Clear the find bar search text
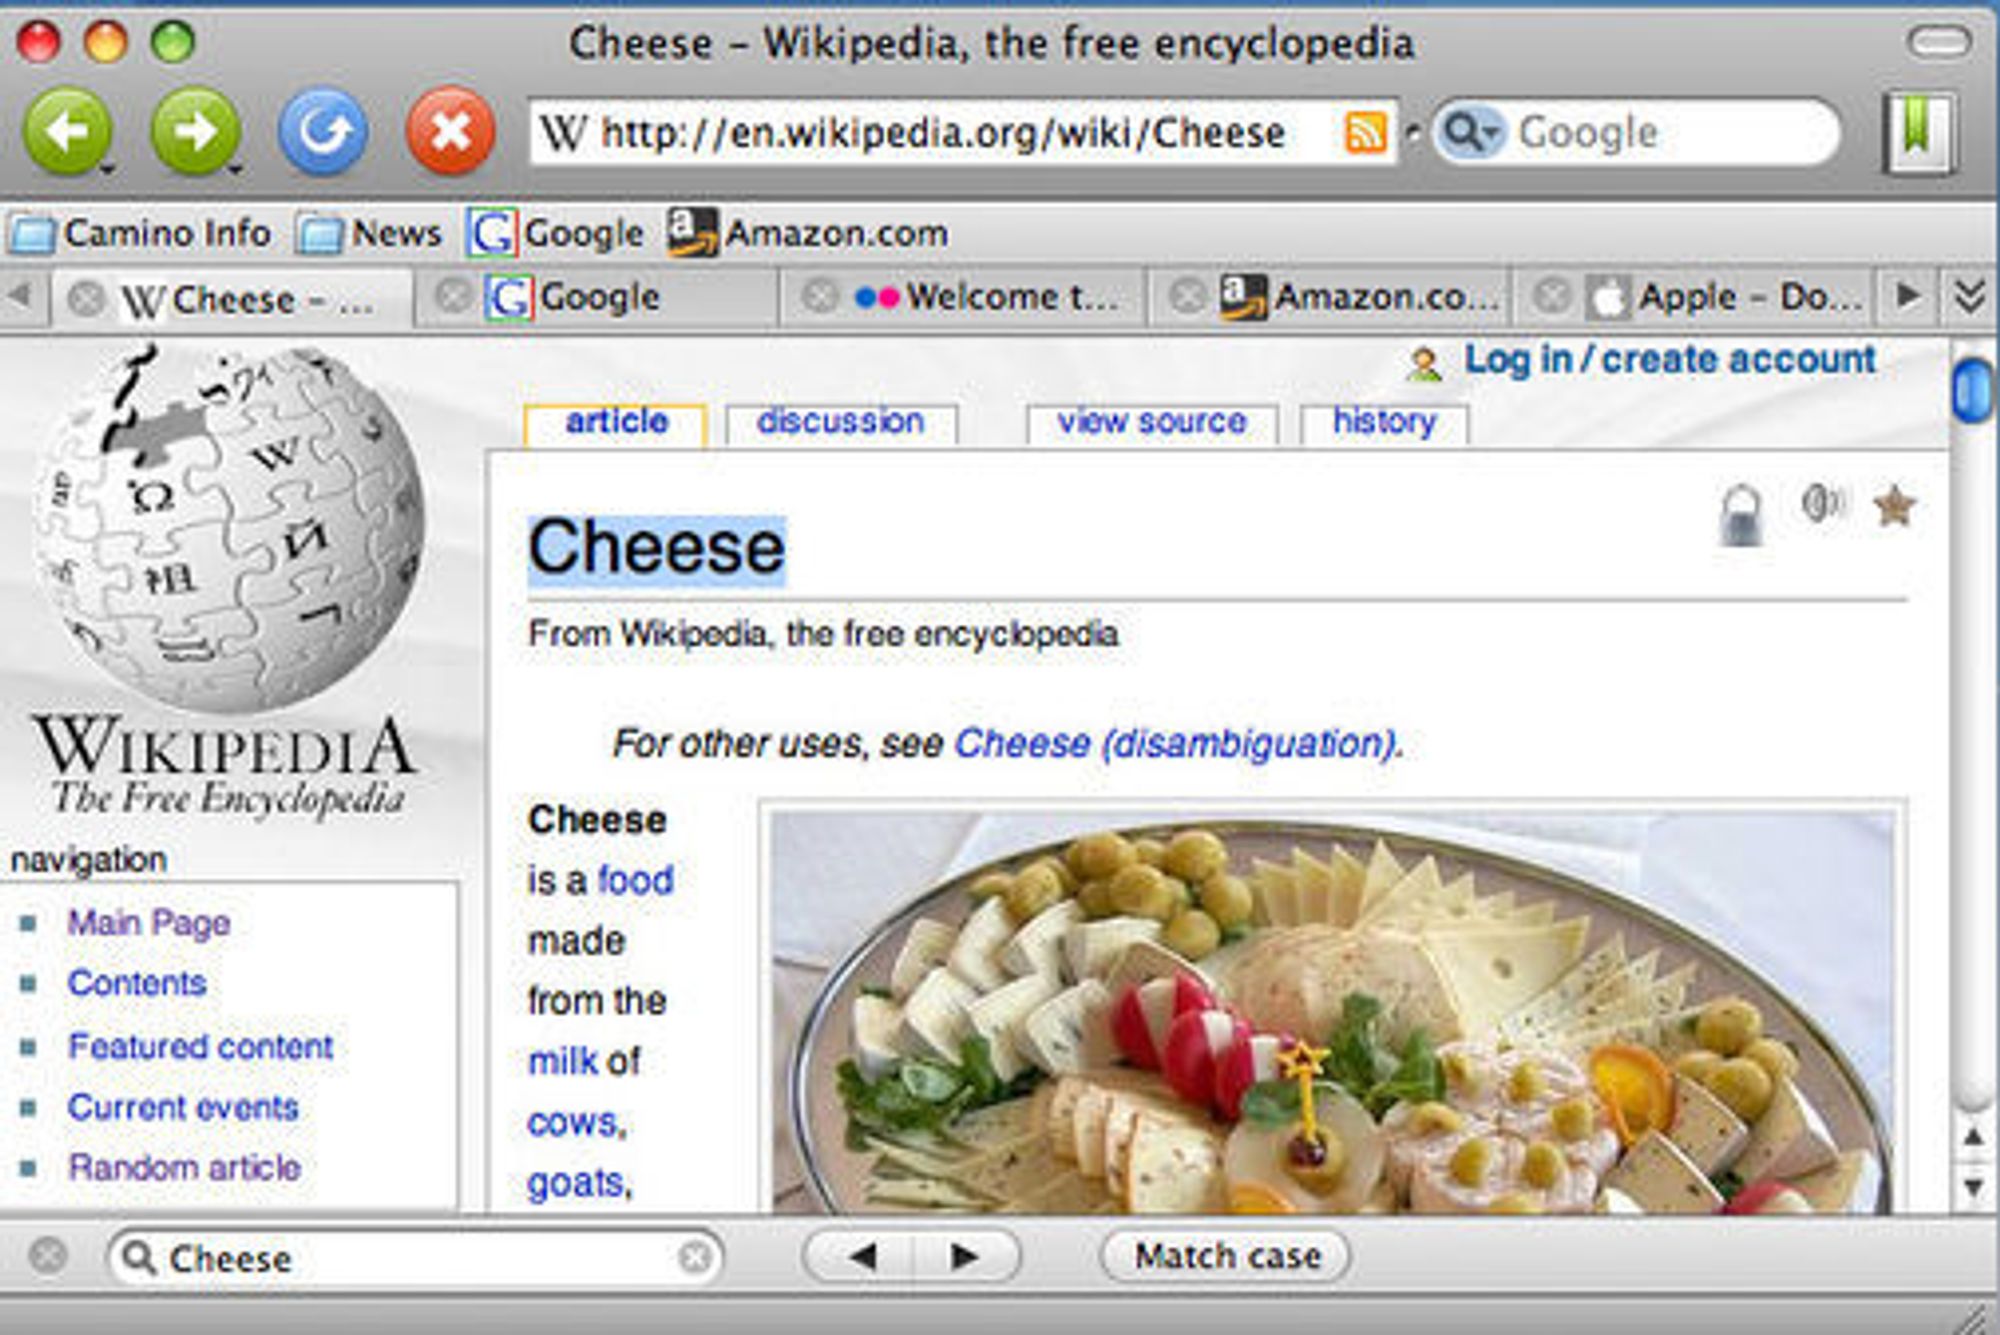The height and width of the screenshot is (1335, 2000). click(x=694, y=1257)
